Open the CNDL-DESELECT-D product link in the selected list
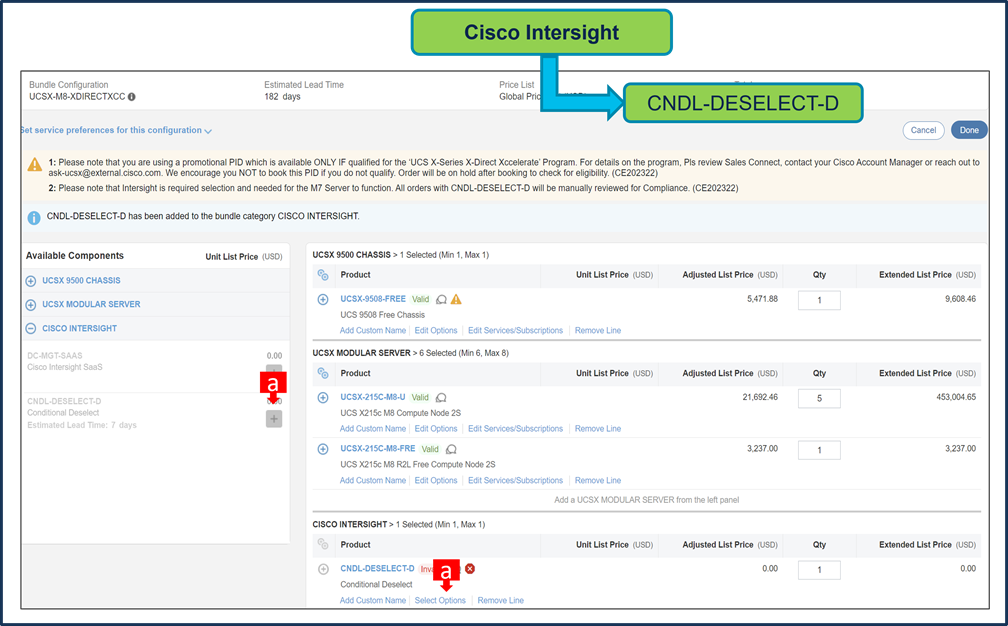 (x=377, y=569)
